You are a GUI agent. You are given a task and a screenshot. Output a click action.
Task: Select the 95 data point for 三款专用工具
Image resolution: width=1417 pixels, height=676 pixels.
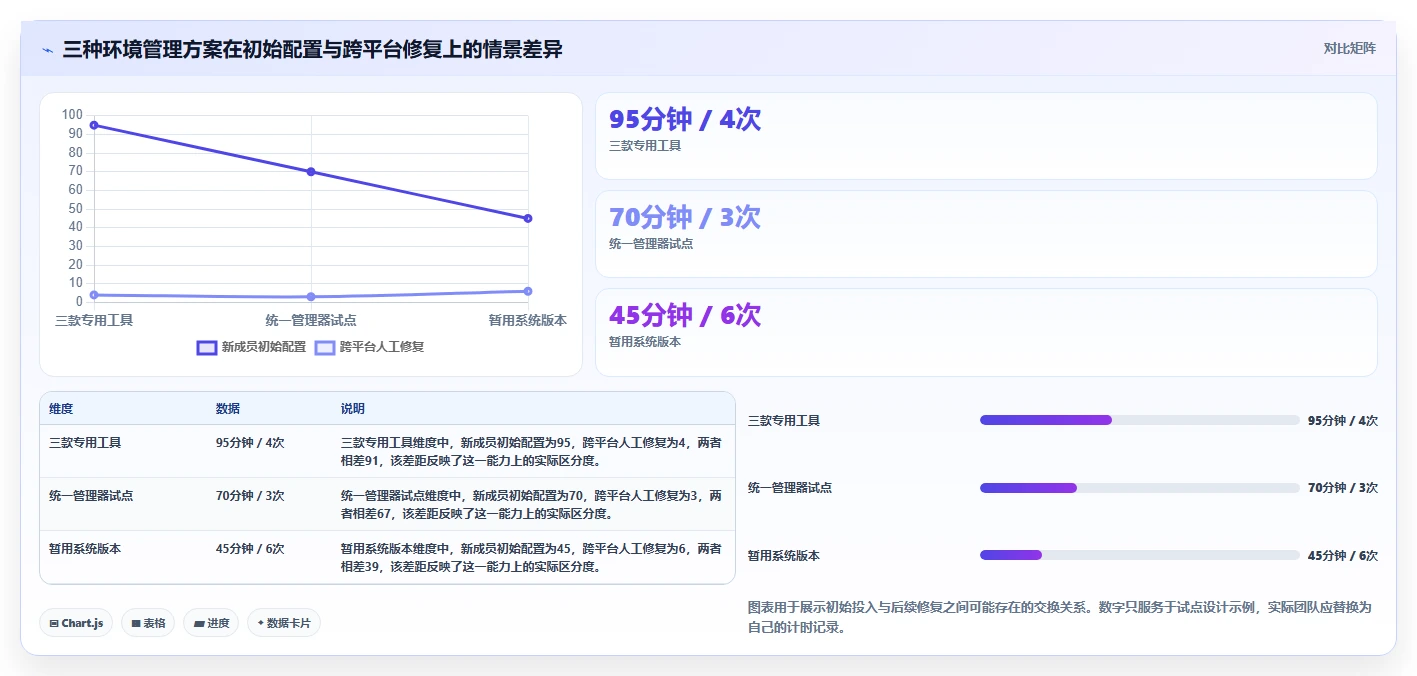click(x=94, y=125)
